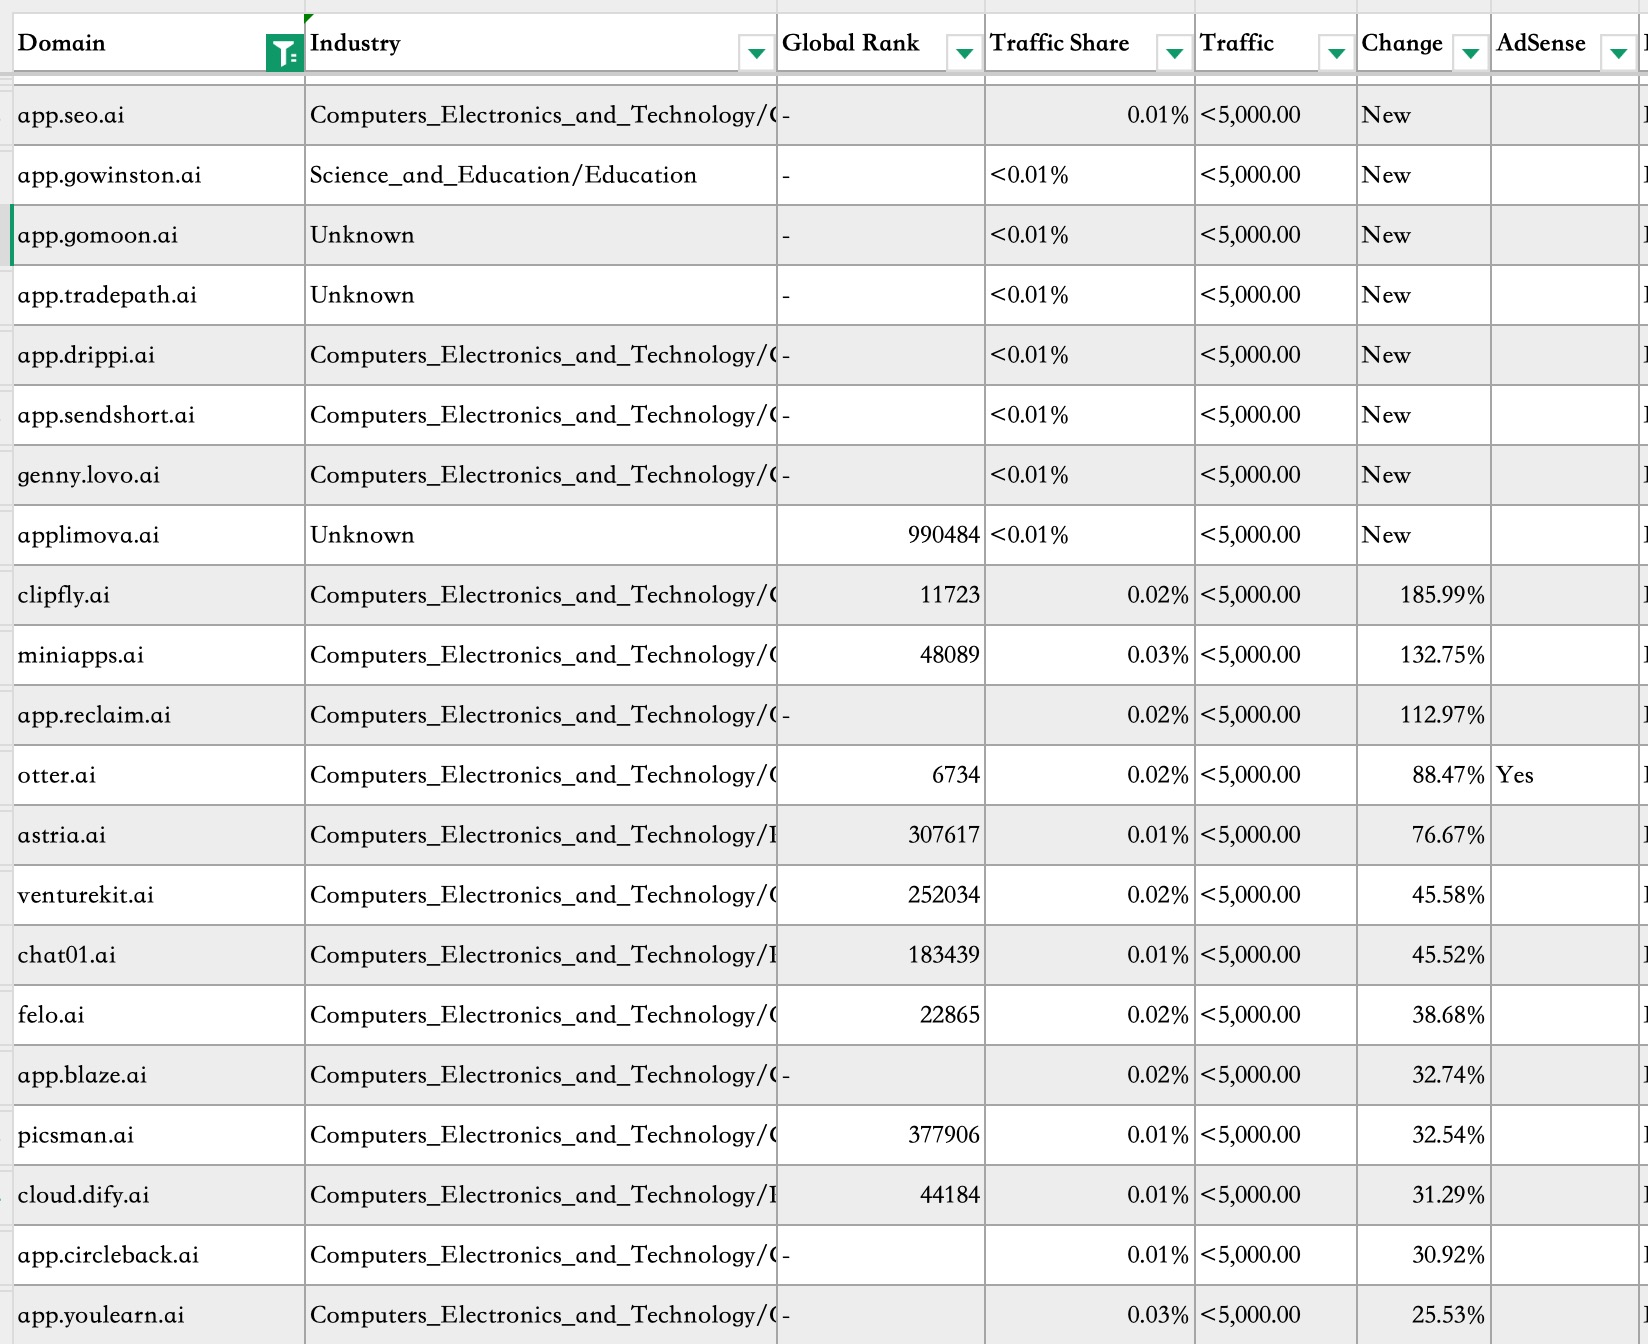1648x1344 pixels.
Task: Select the app.tradepath.ai domain cell
Action: pyautogui.click(x=159, y=295)
